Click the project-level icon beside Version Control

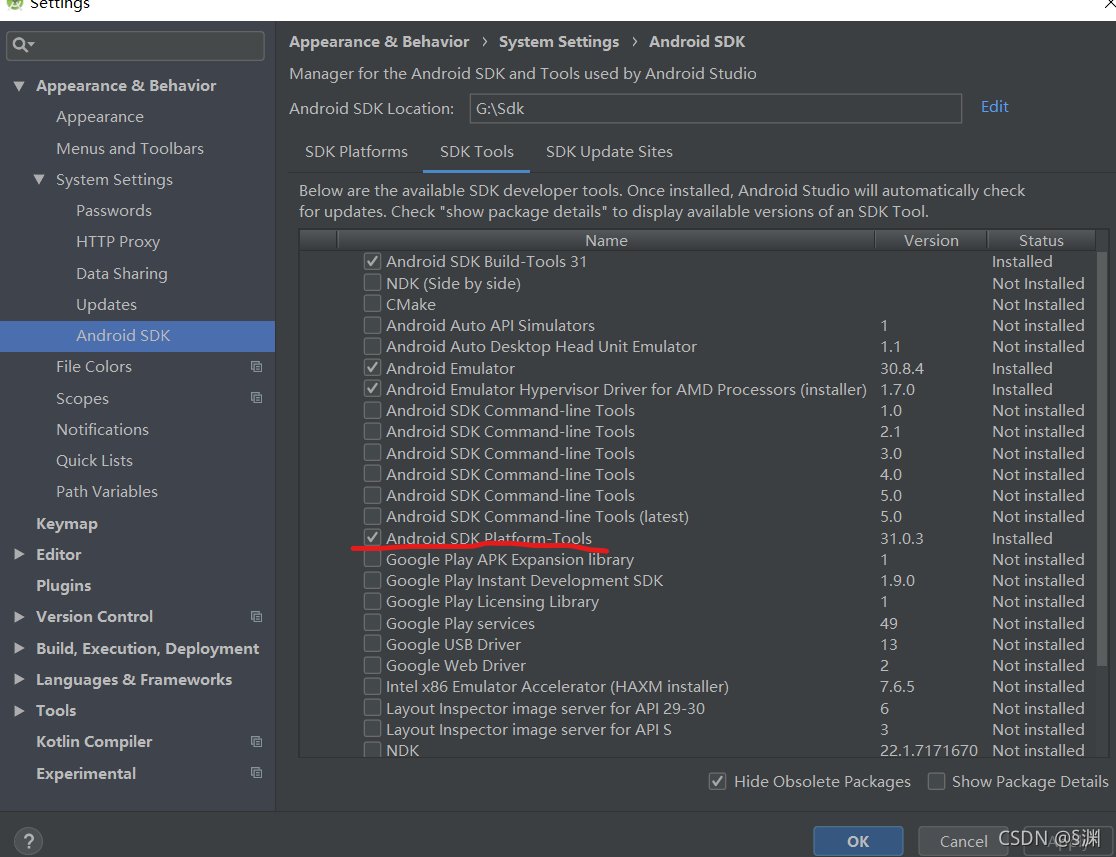[x=256, y=616]
